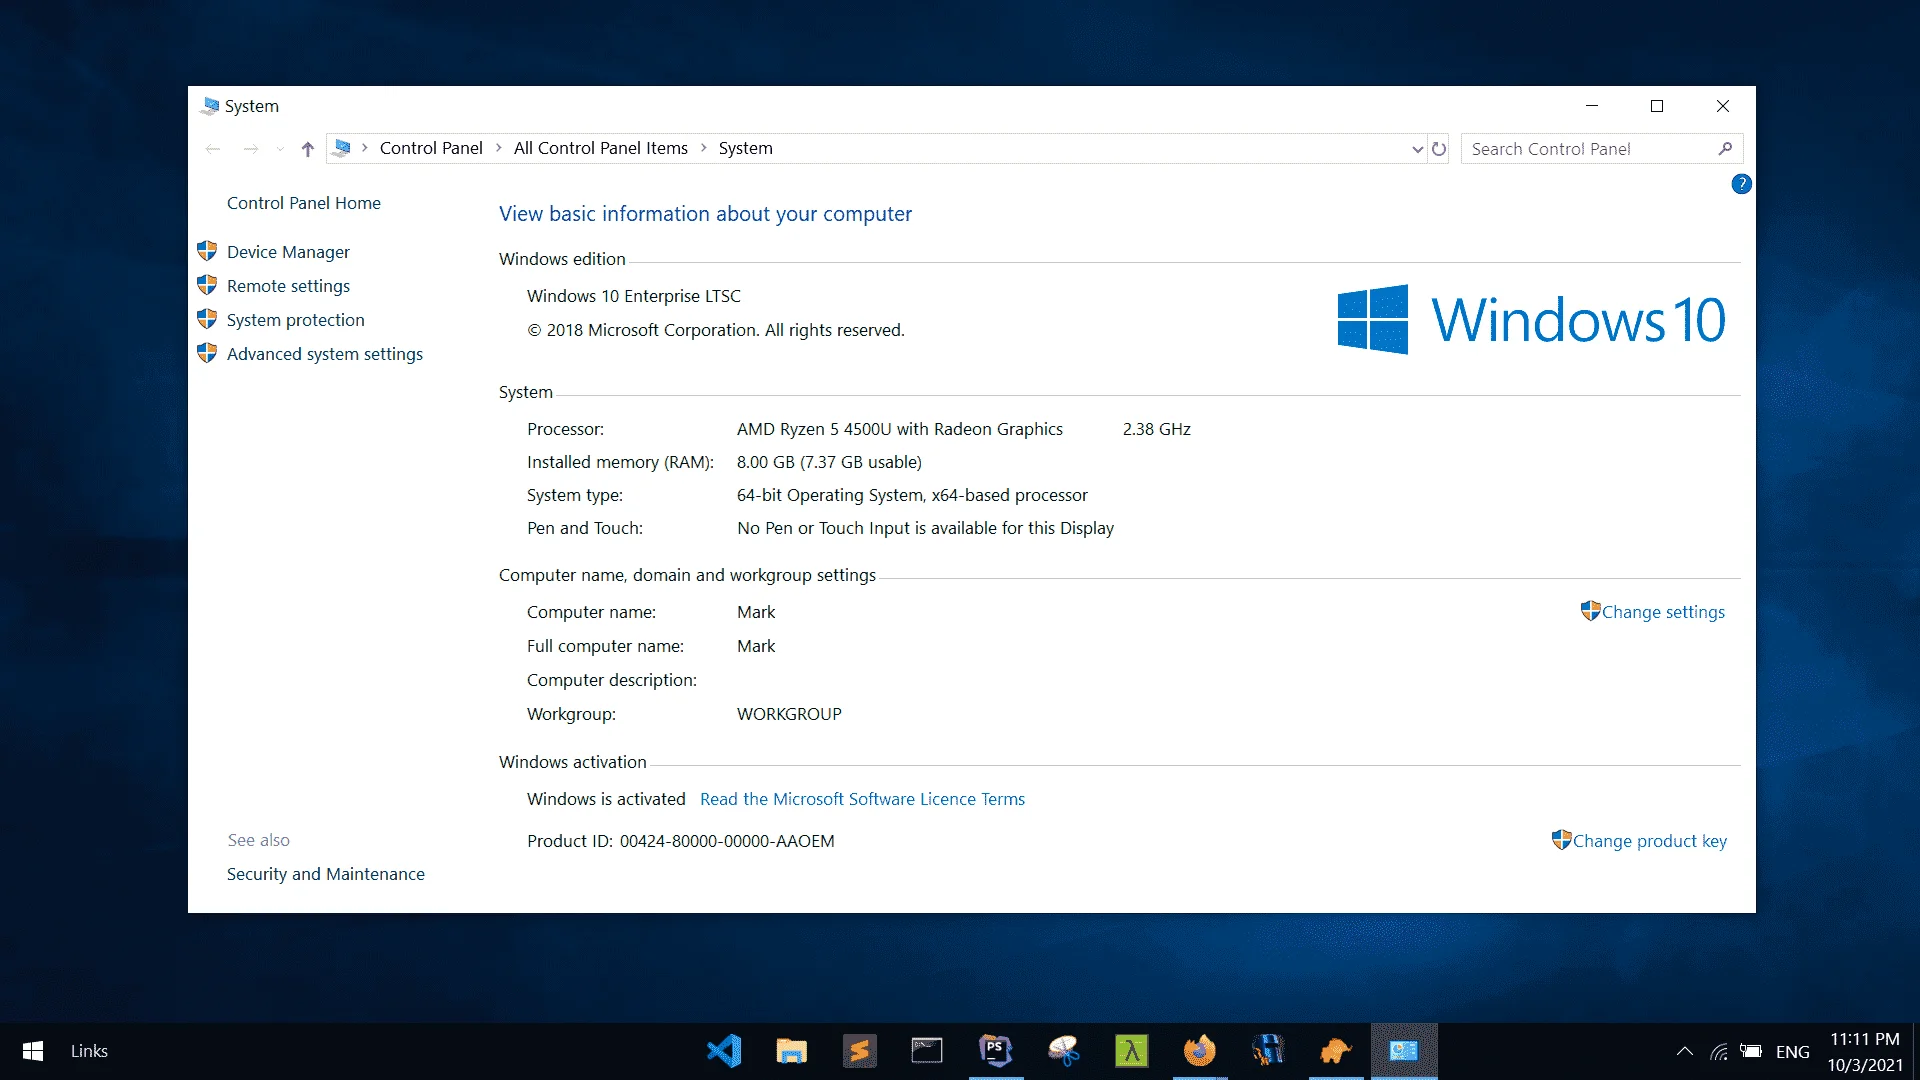Screen dimensions: 1920x1080
Task: Open the HeidiSQL taskbar icon
Action: point(1267,1051)
